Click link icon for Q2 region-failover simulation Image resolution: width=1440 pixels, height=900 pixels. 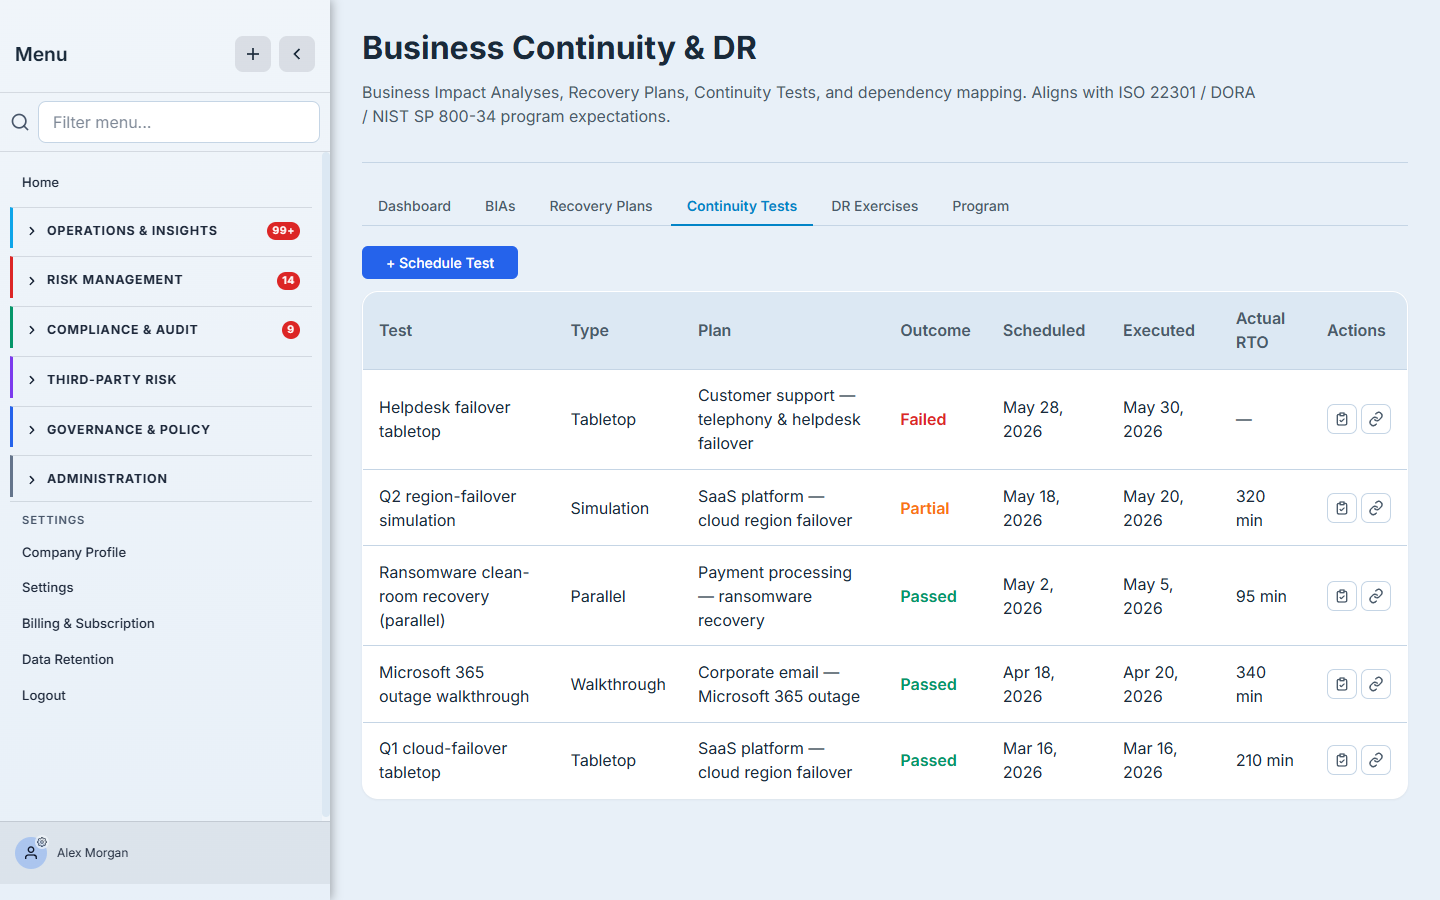tap(1376, 508)
